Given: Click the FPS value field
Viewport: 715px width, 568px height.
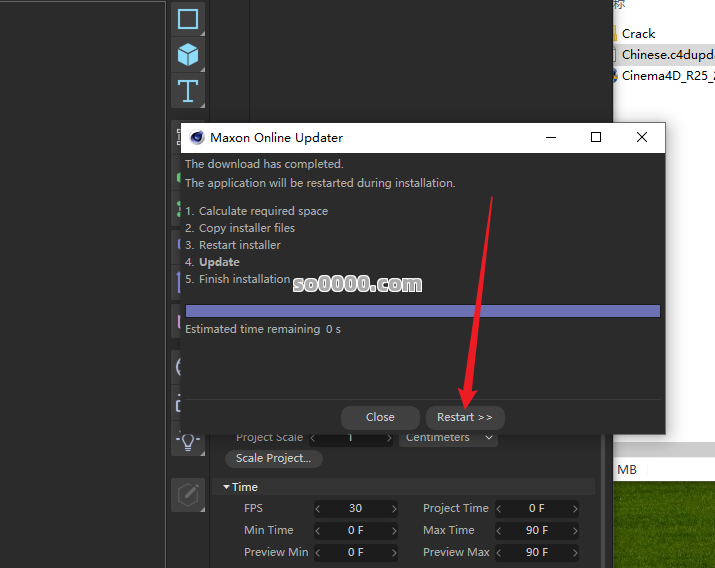Looking at the screenshot, I should click(355, 508).
